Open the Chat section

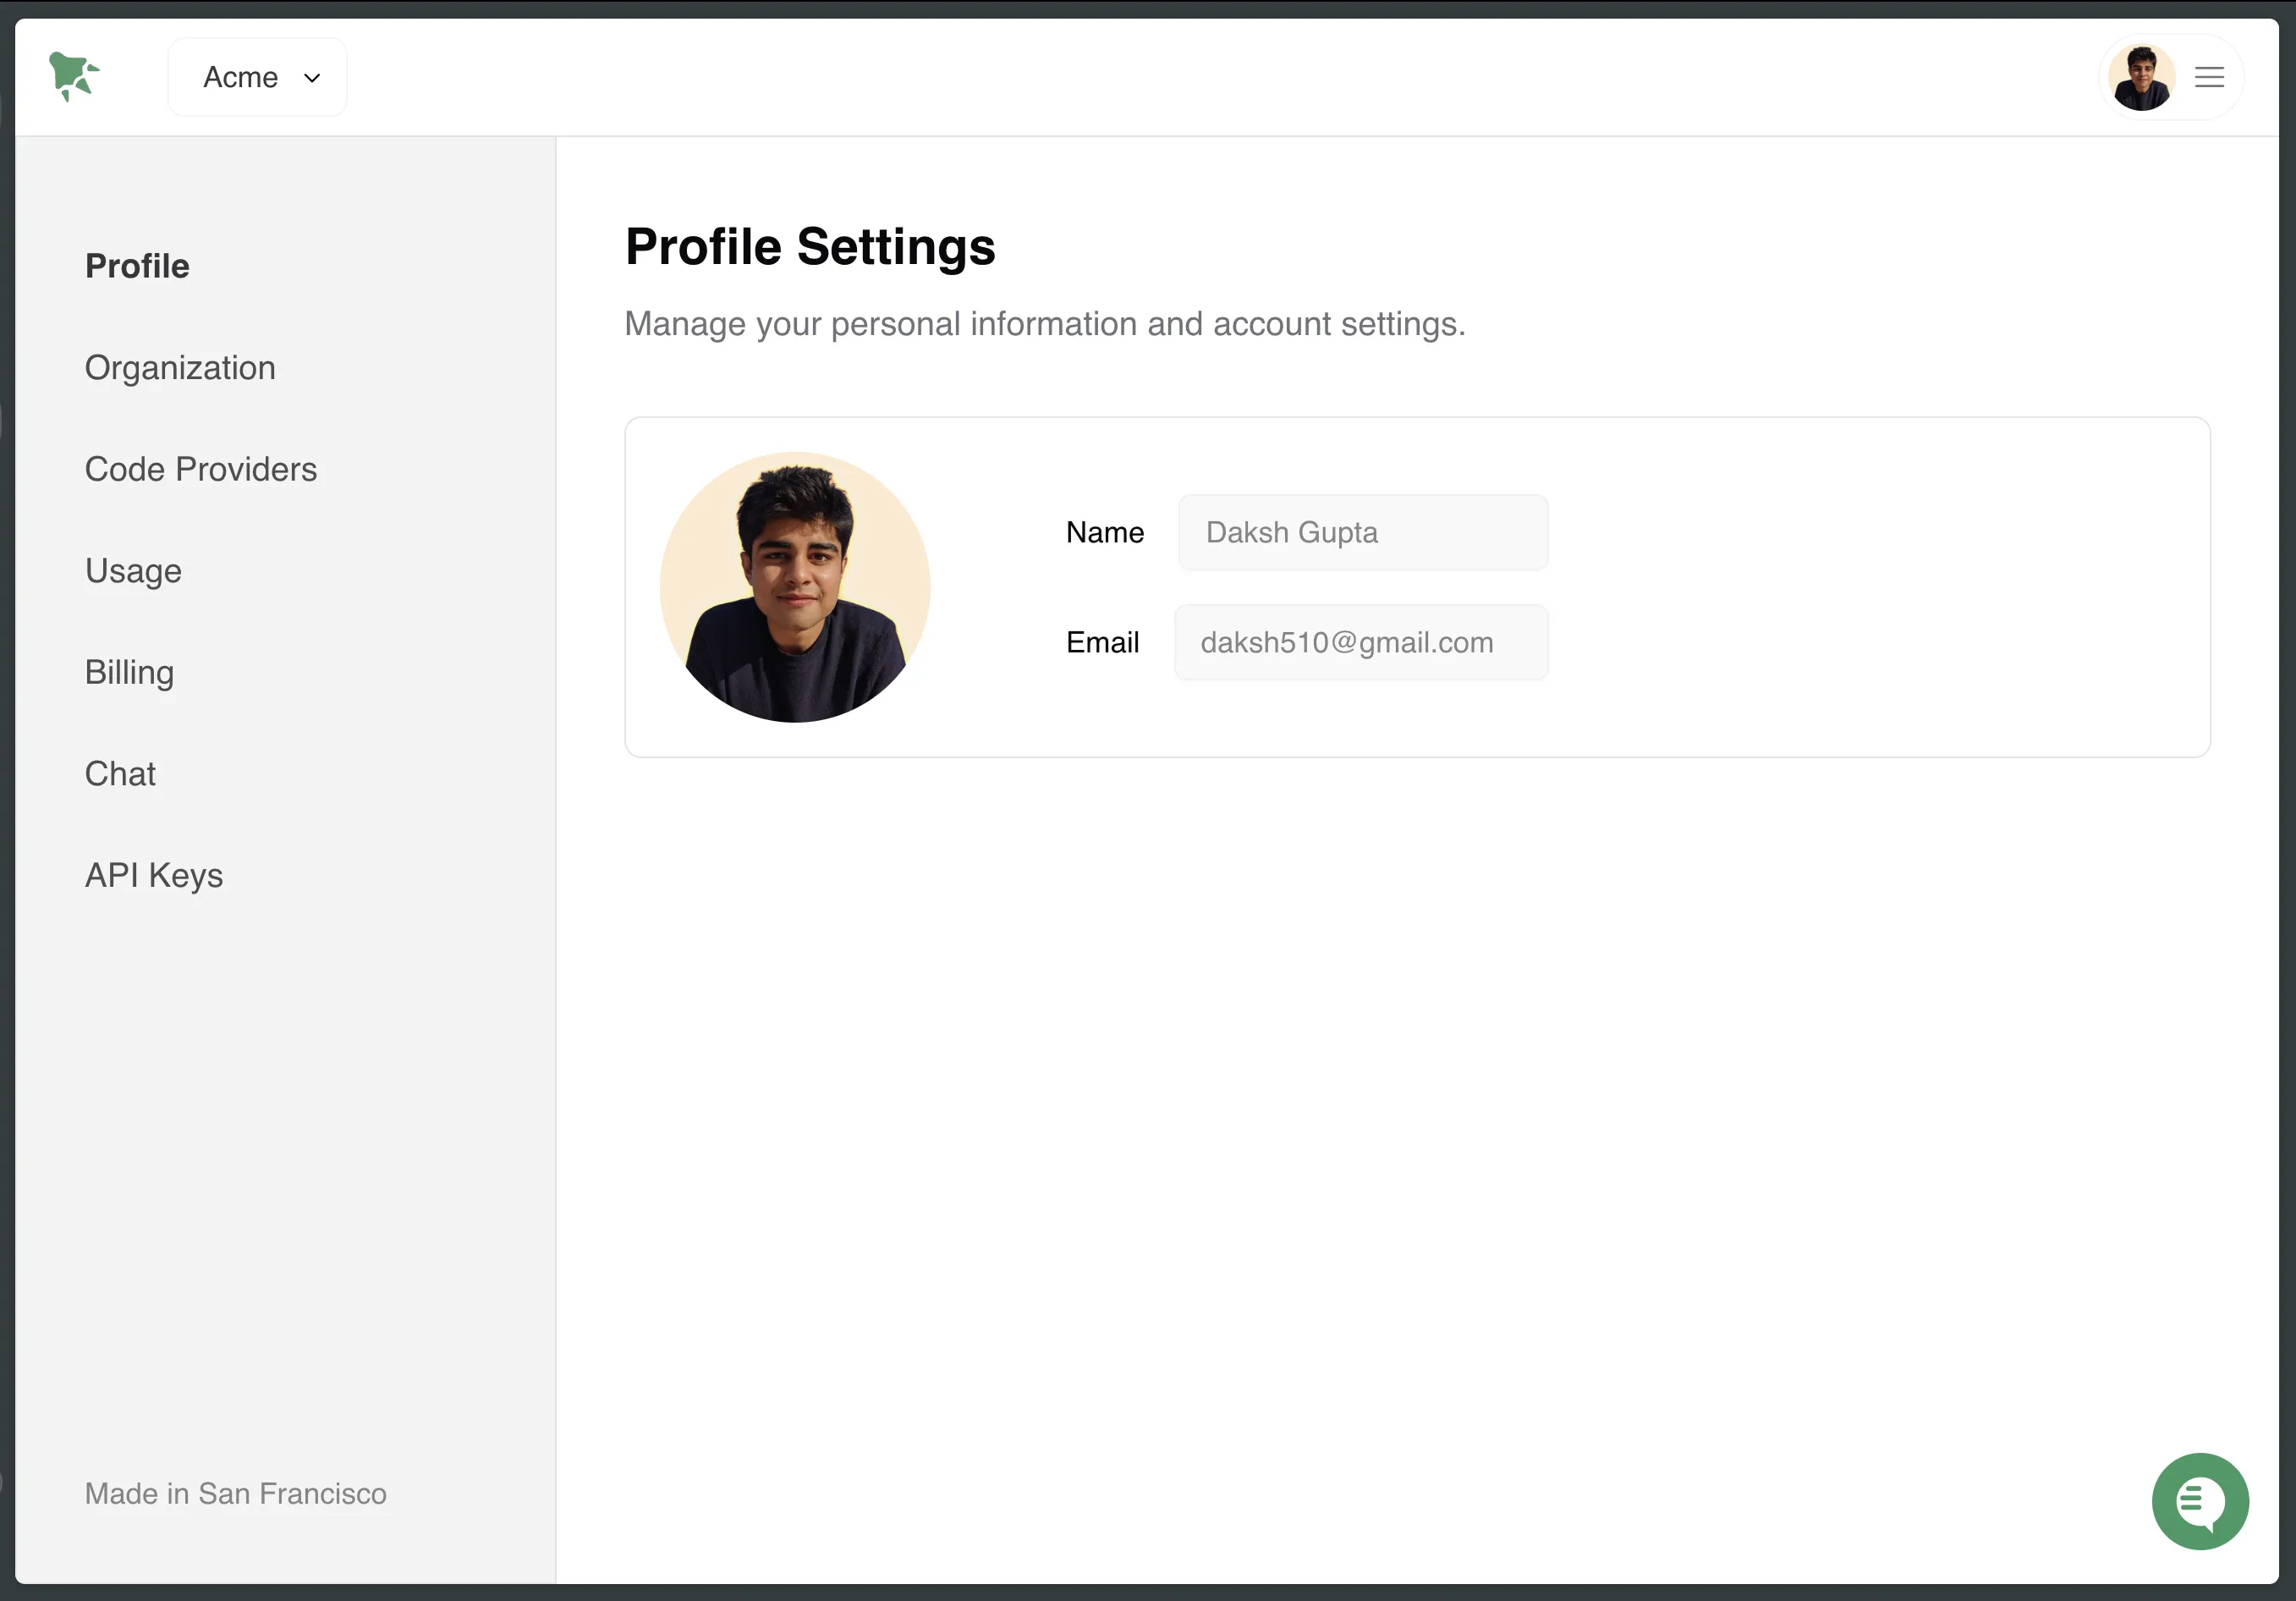coord(120,773)
